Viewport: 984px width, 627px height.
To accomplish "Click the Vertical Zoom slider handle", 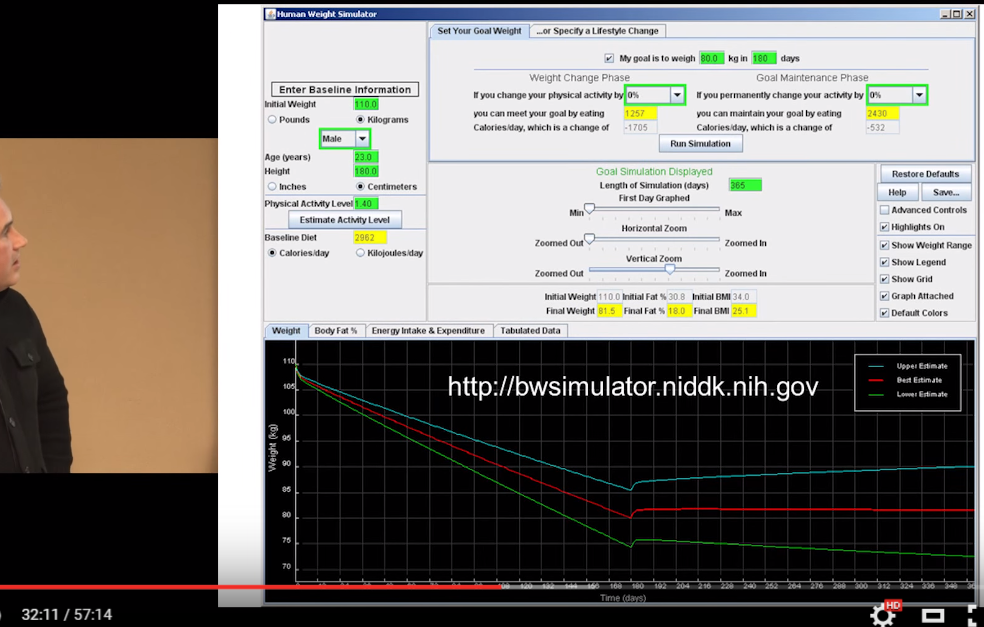I will click(x=669, y=268).
